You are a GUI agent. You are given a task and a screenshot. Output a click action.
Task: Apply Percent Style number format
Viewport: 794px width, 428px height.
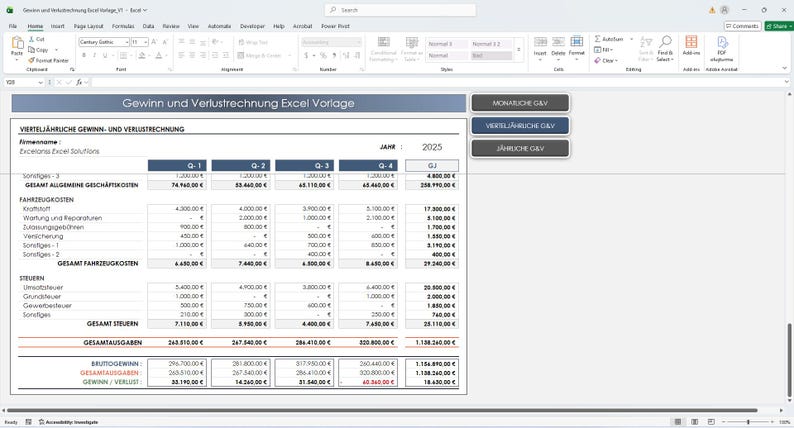tap(323, 55)
